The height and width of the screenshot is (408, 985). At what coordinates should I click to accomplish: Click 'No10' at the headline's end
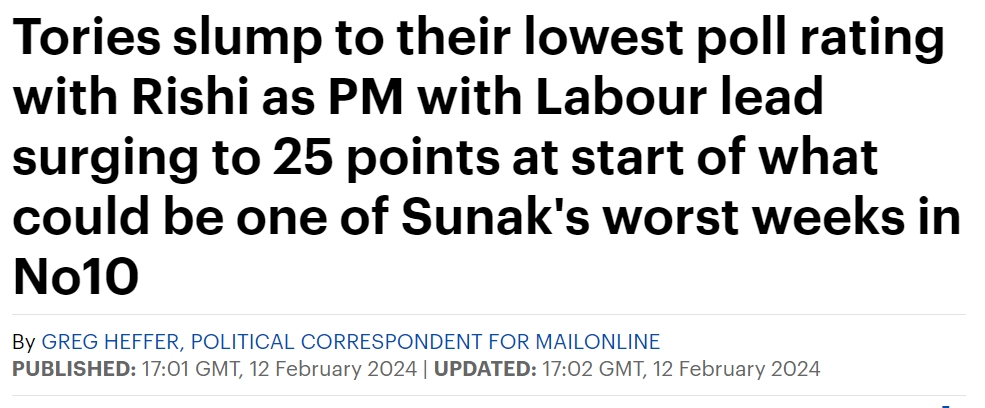click(75, 277)
